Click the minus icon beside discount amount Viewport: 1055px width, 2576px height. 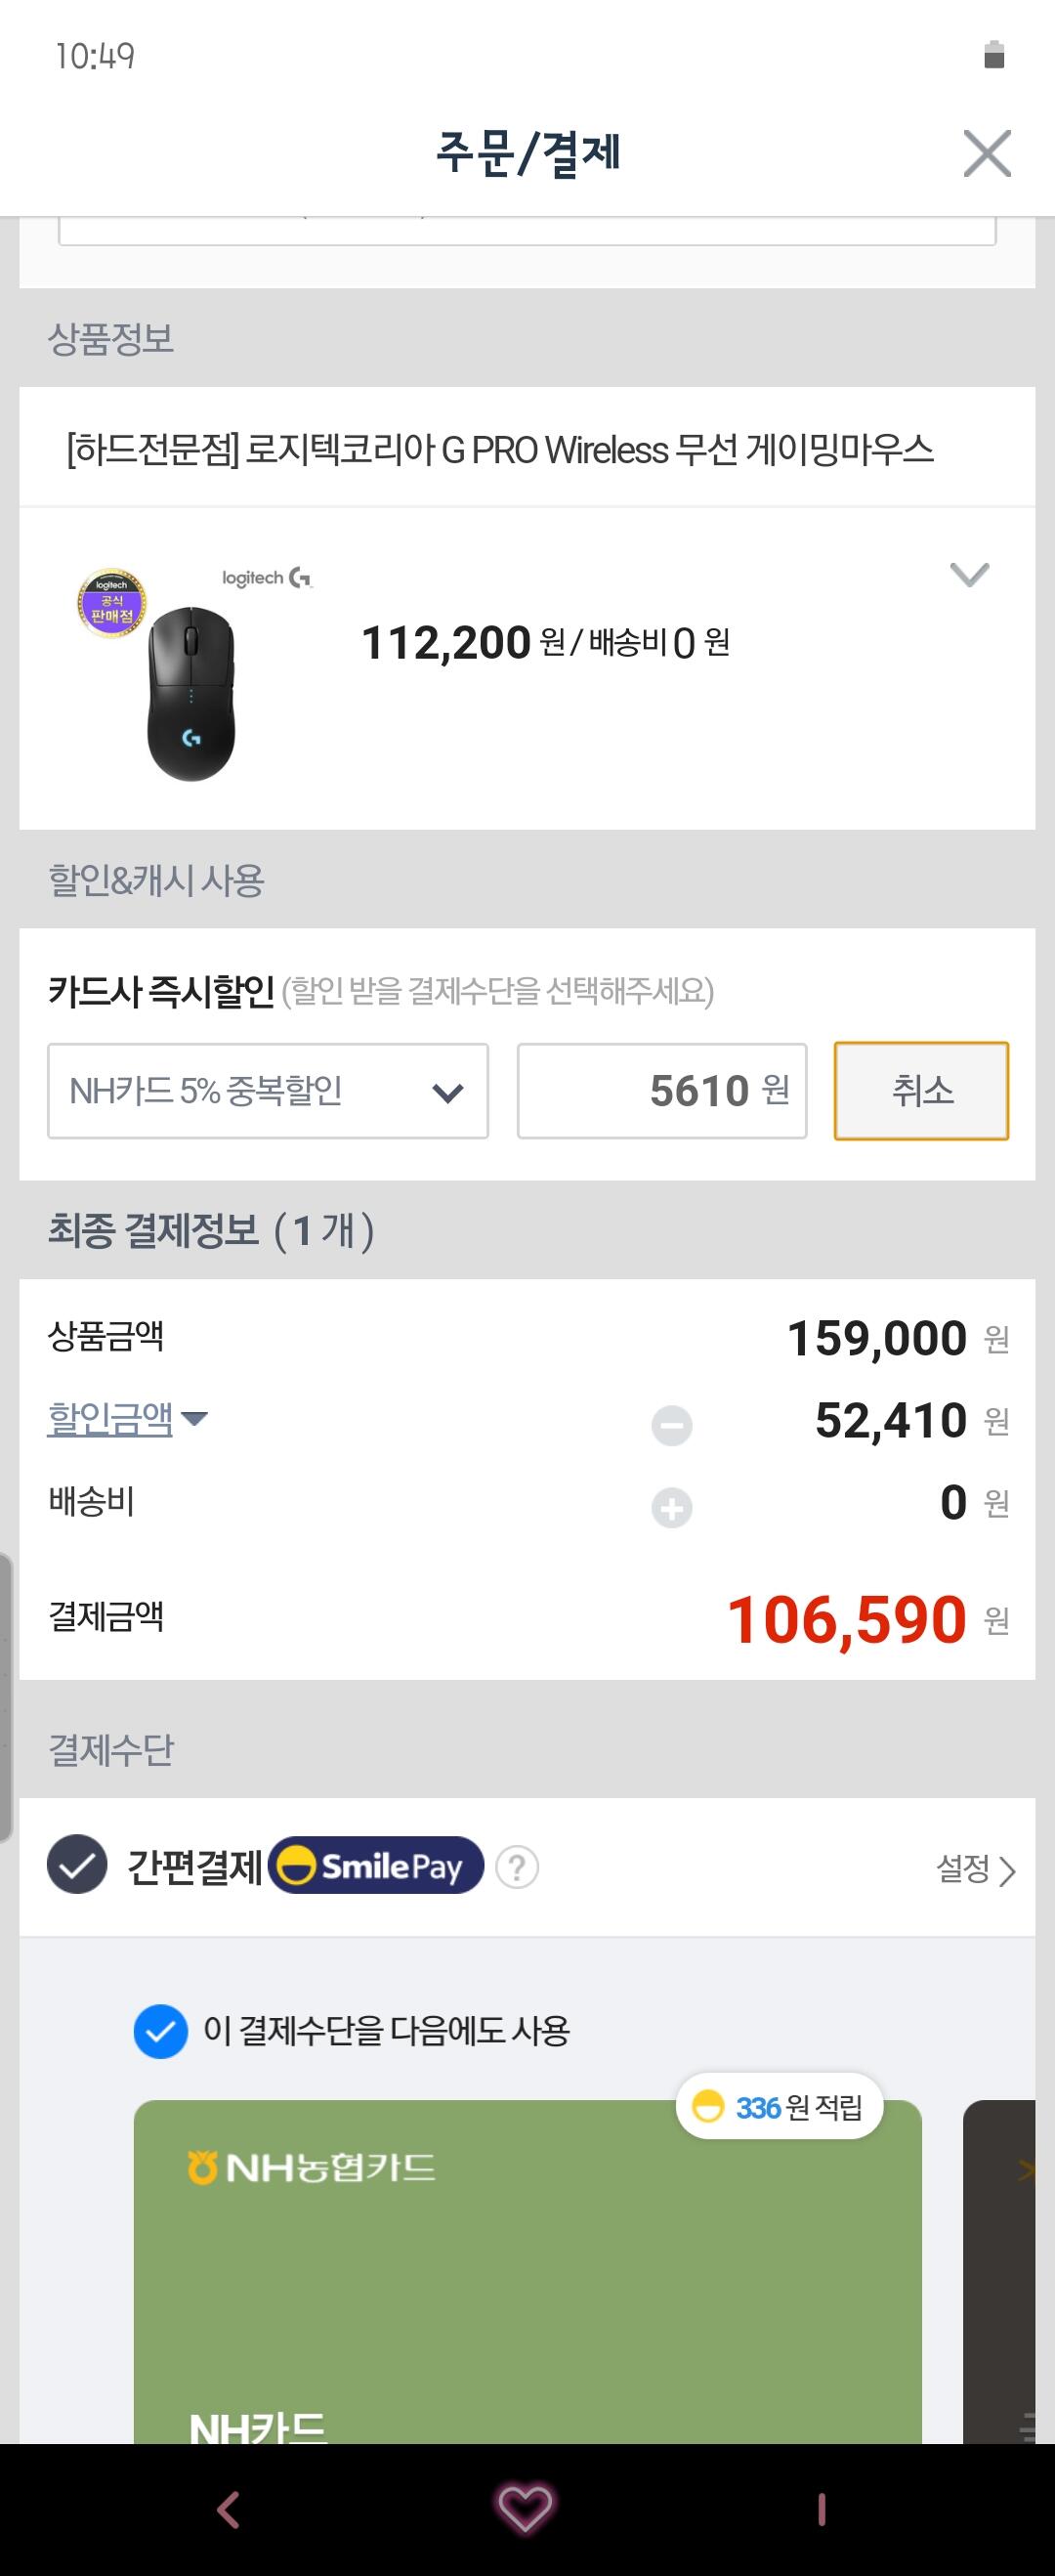(x=671, y=1425)
